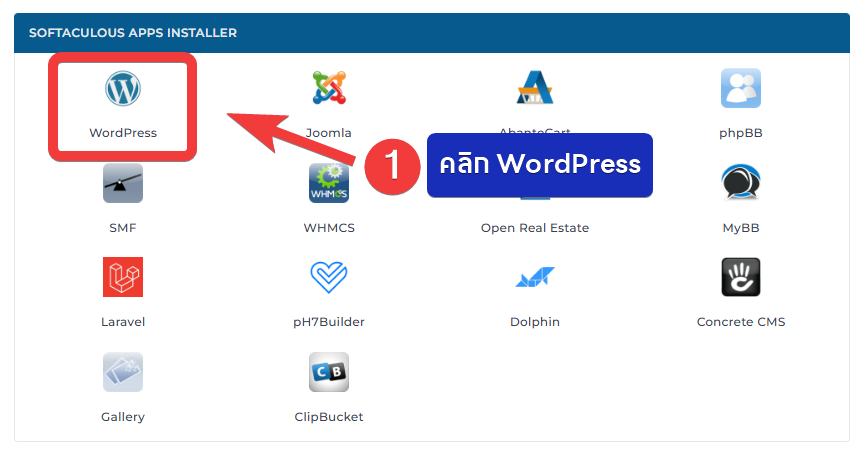Viewport: 863px width, 459px height.
Task: Open the pH7Builder heart icon
Action: point(329,277)
